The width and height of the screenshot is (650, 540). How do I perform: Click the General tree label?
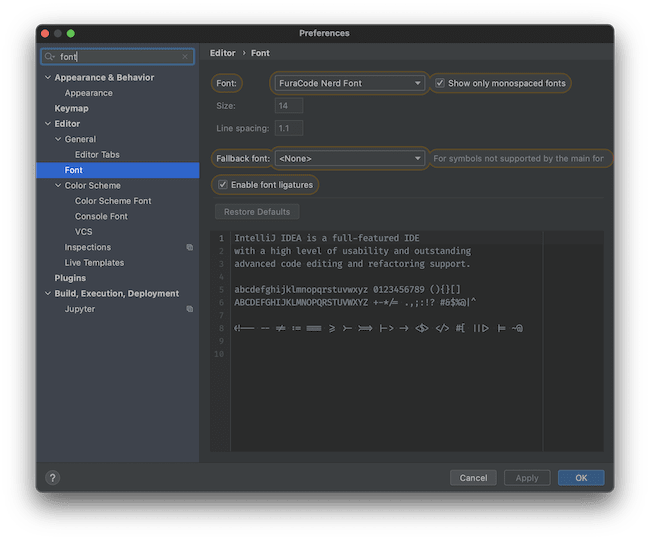coord(80,139)
